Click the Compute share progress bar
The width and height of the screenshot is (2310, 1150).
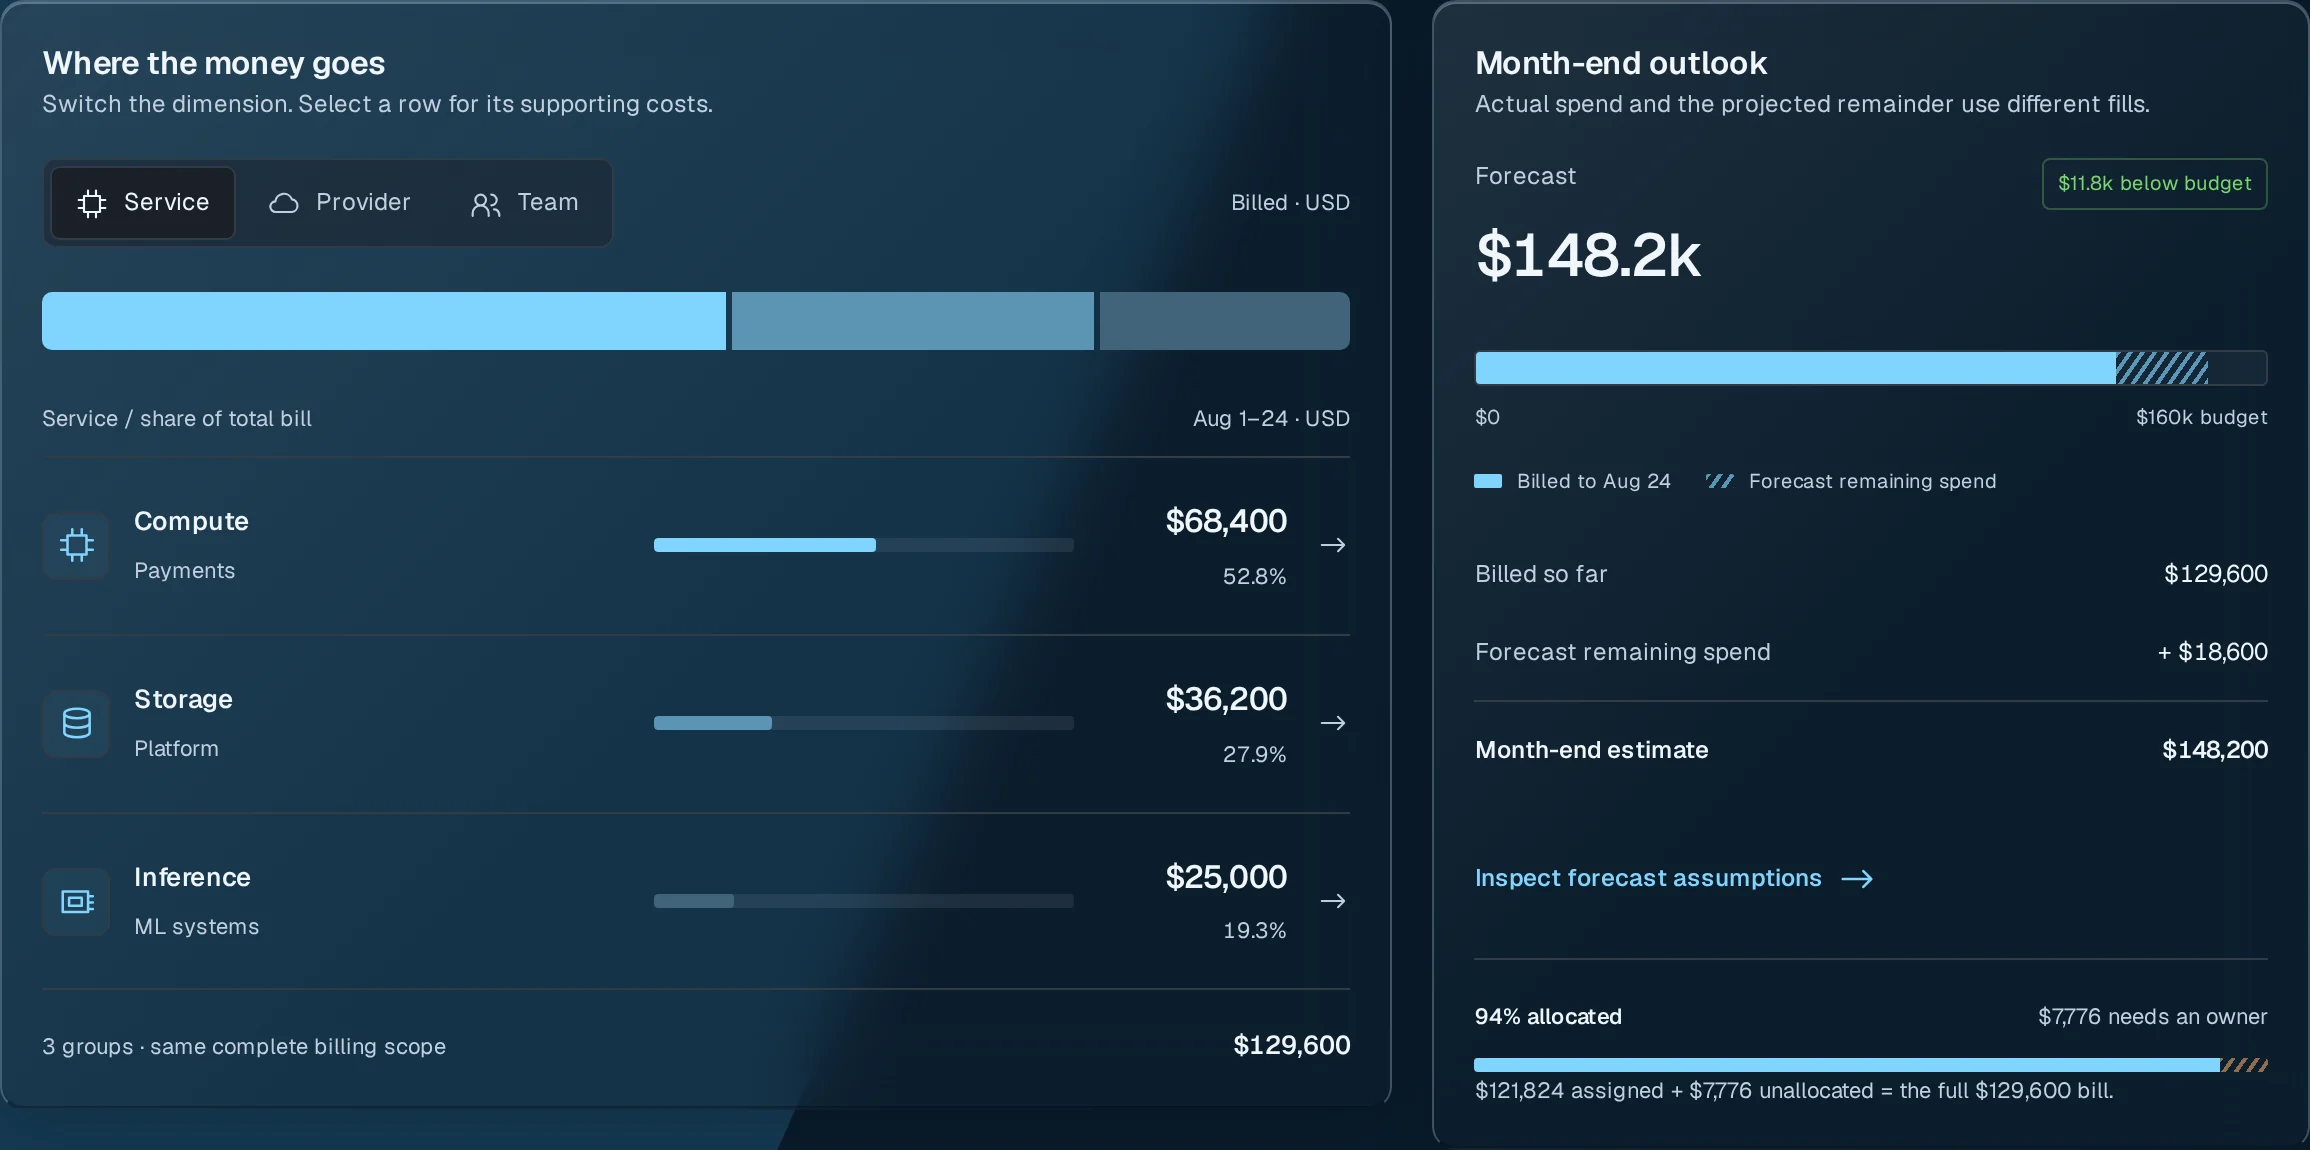click(864, 545)
